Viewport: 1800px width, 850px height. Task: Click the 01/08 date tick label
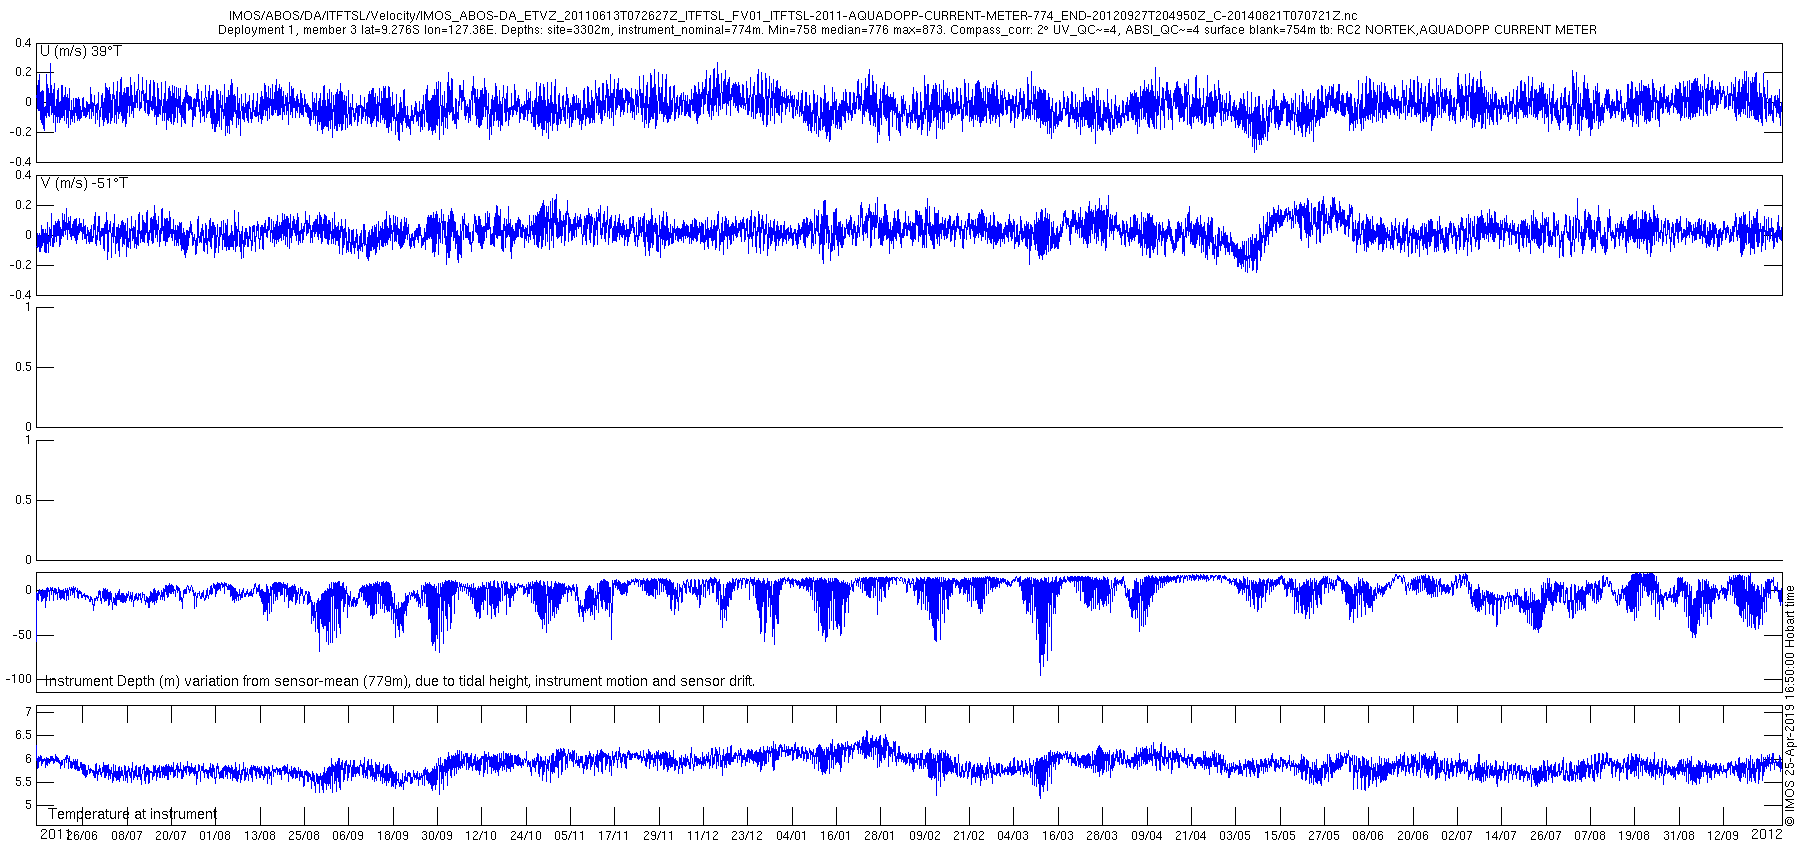pyautogui.click(x=215, y=836)
